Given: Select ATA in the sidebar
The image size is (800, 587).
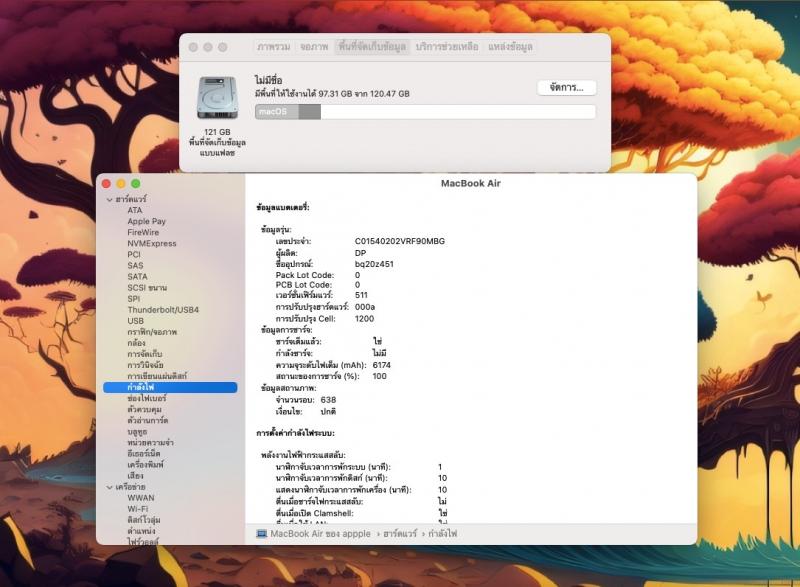Looking at the screenshot, I should [135, 210].
